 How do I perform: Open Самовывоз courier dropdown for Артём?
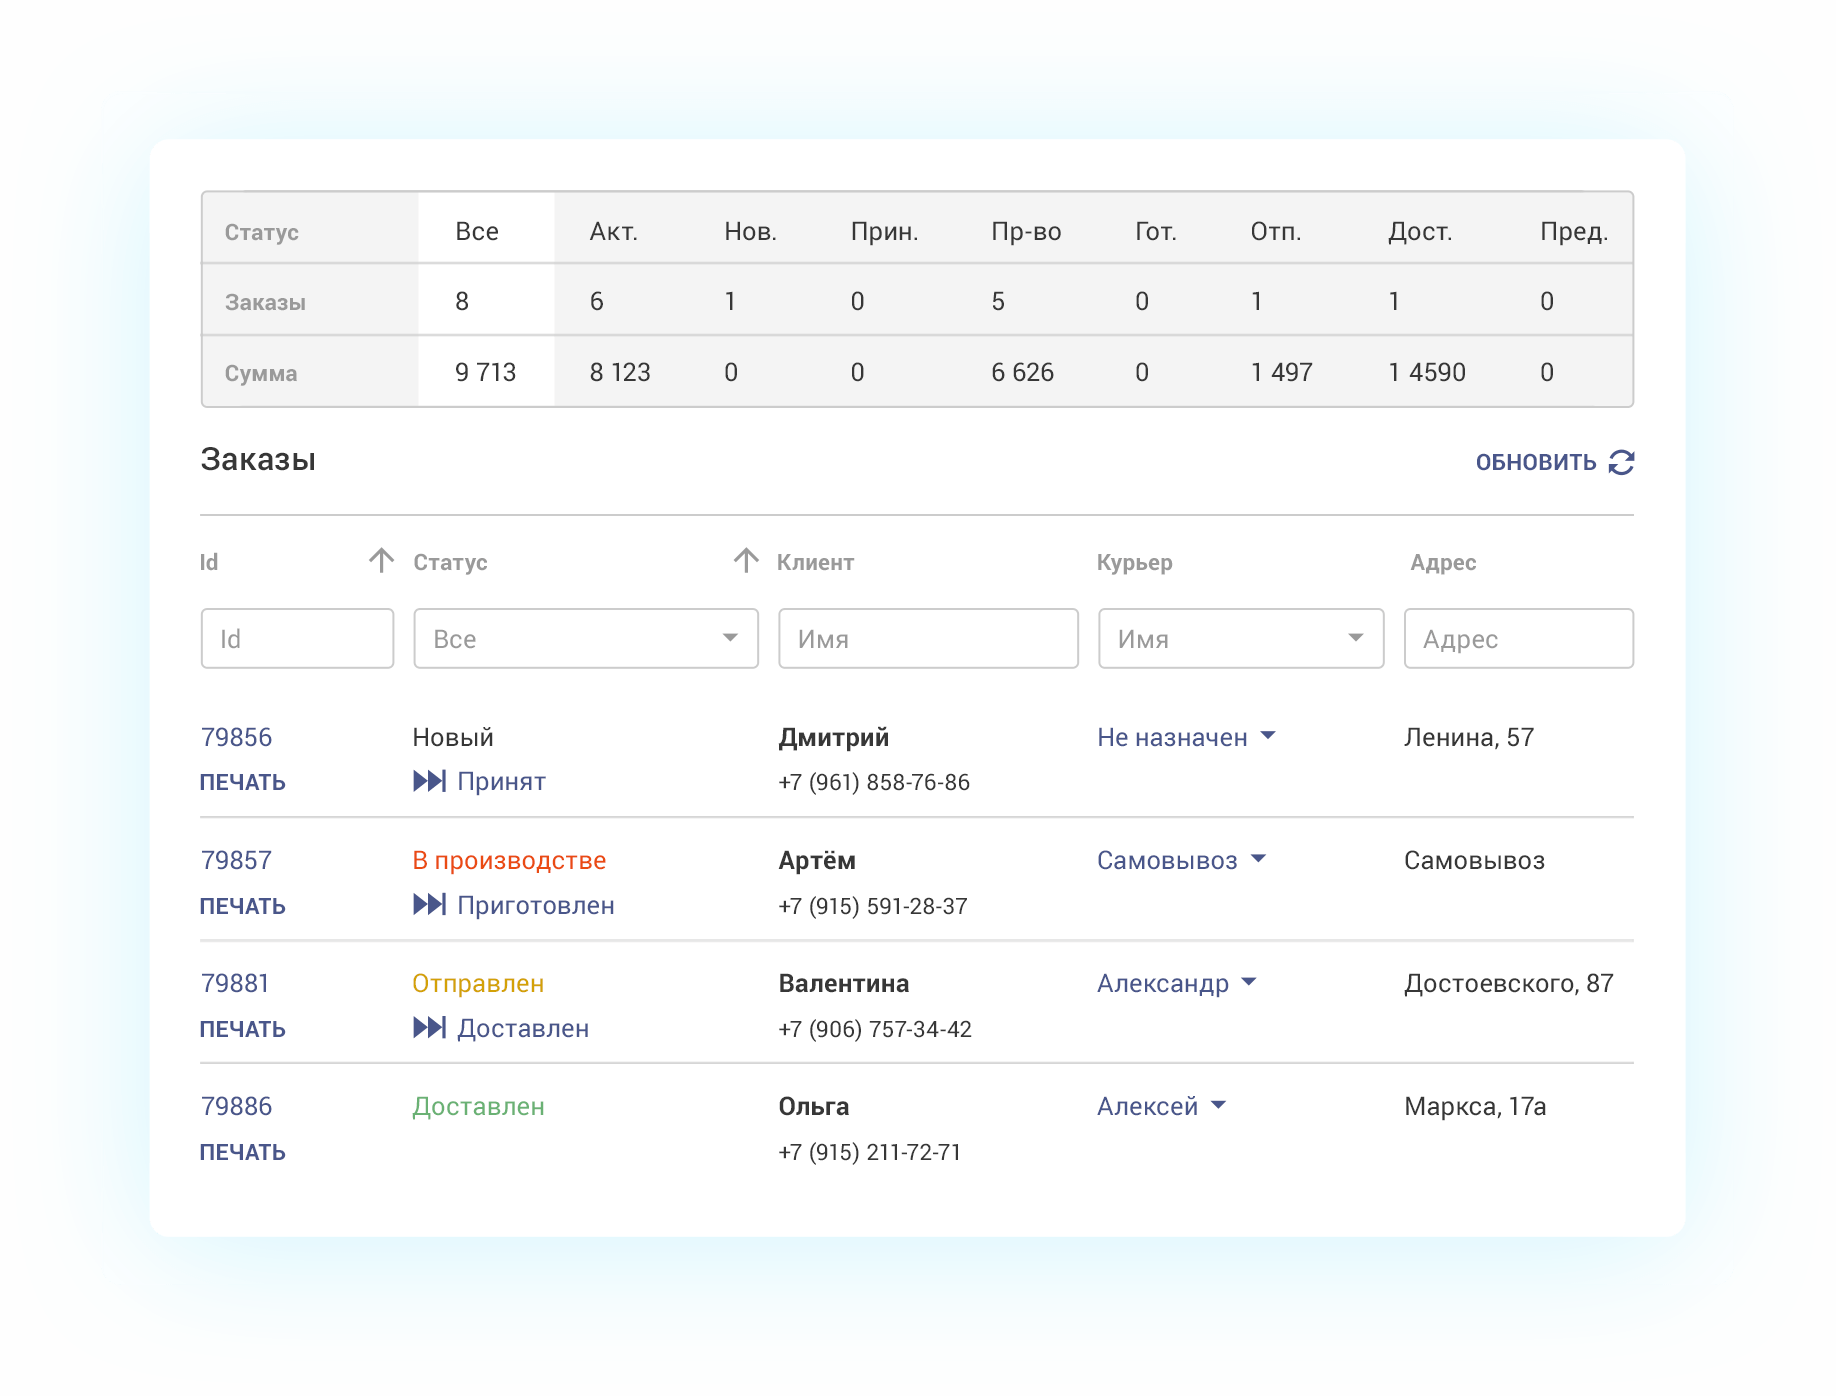(1259, 859)
